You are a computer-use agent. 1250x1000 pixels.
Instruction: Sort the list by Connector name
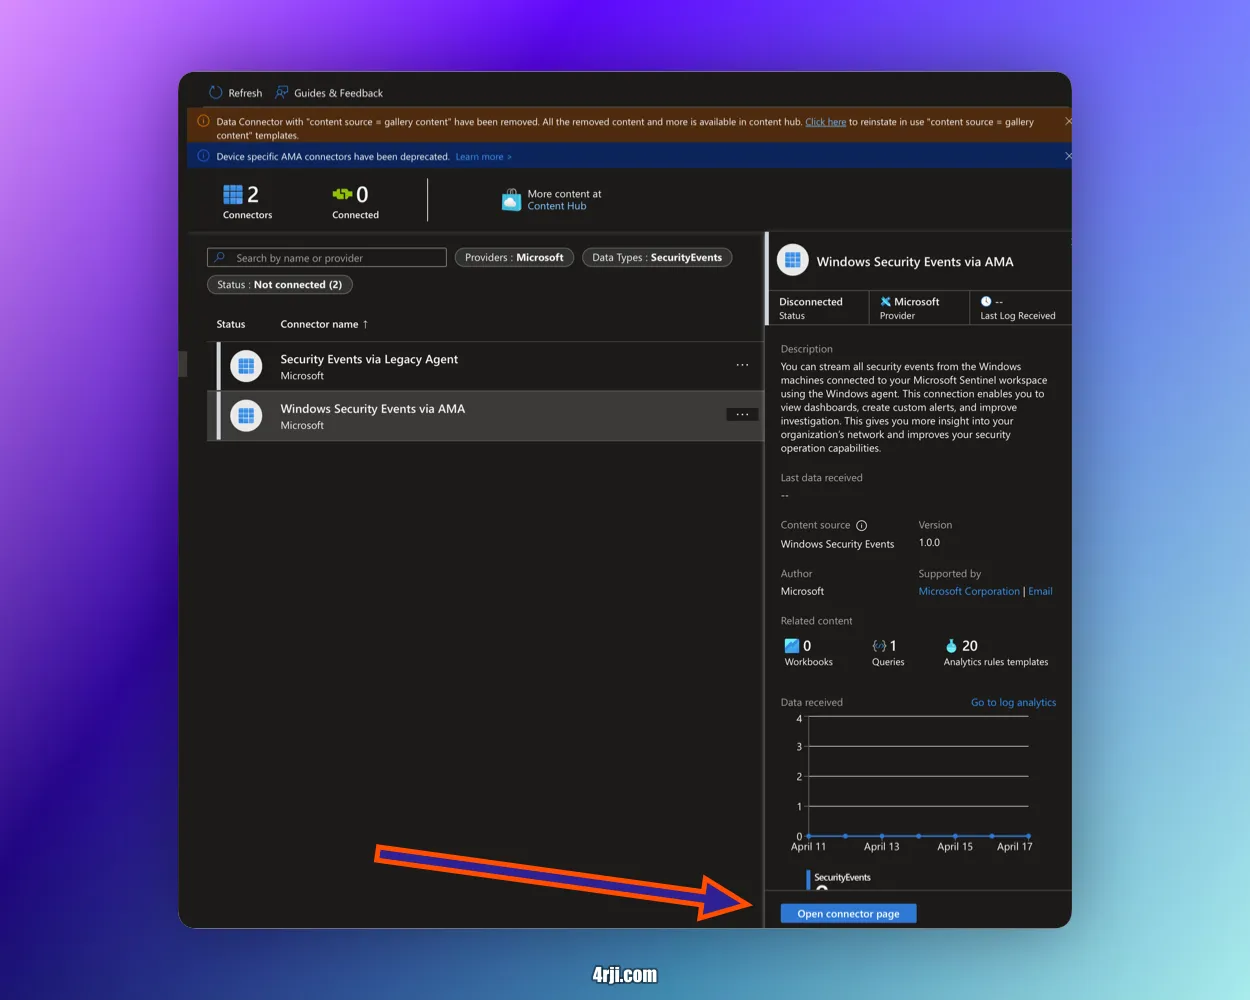(318, 324)
